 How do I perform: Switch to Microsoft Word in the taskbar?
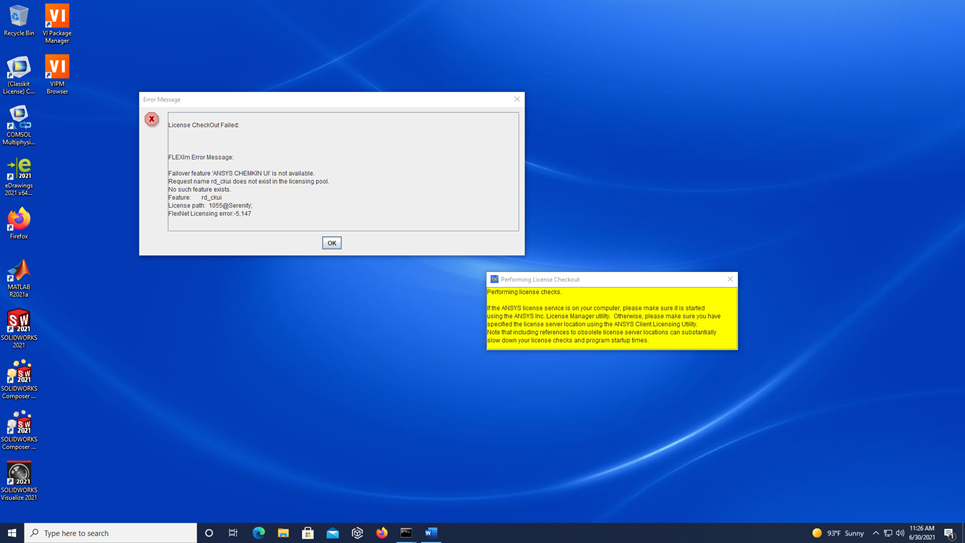431,533
